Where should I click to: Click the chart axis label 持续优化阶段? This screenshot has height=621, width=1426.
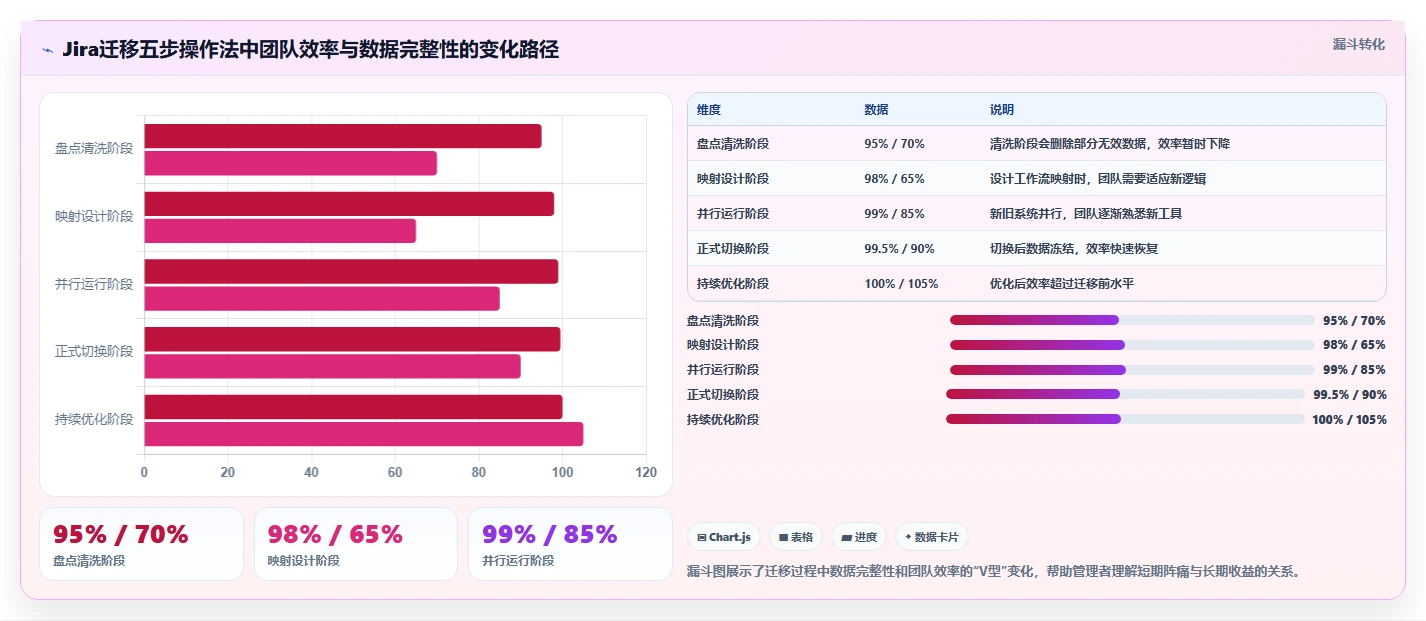pos(94,420)
